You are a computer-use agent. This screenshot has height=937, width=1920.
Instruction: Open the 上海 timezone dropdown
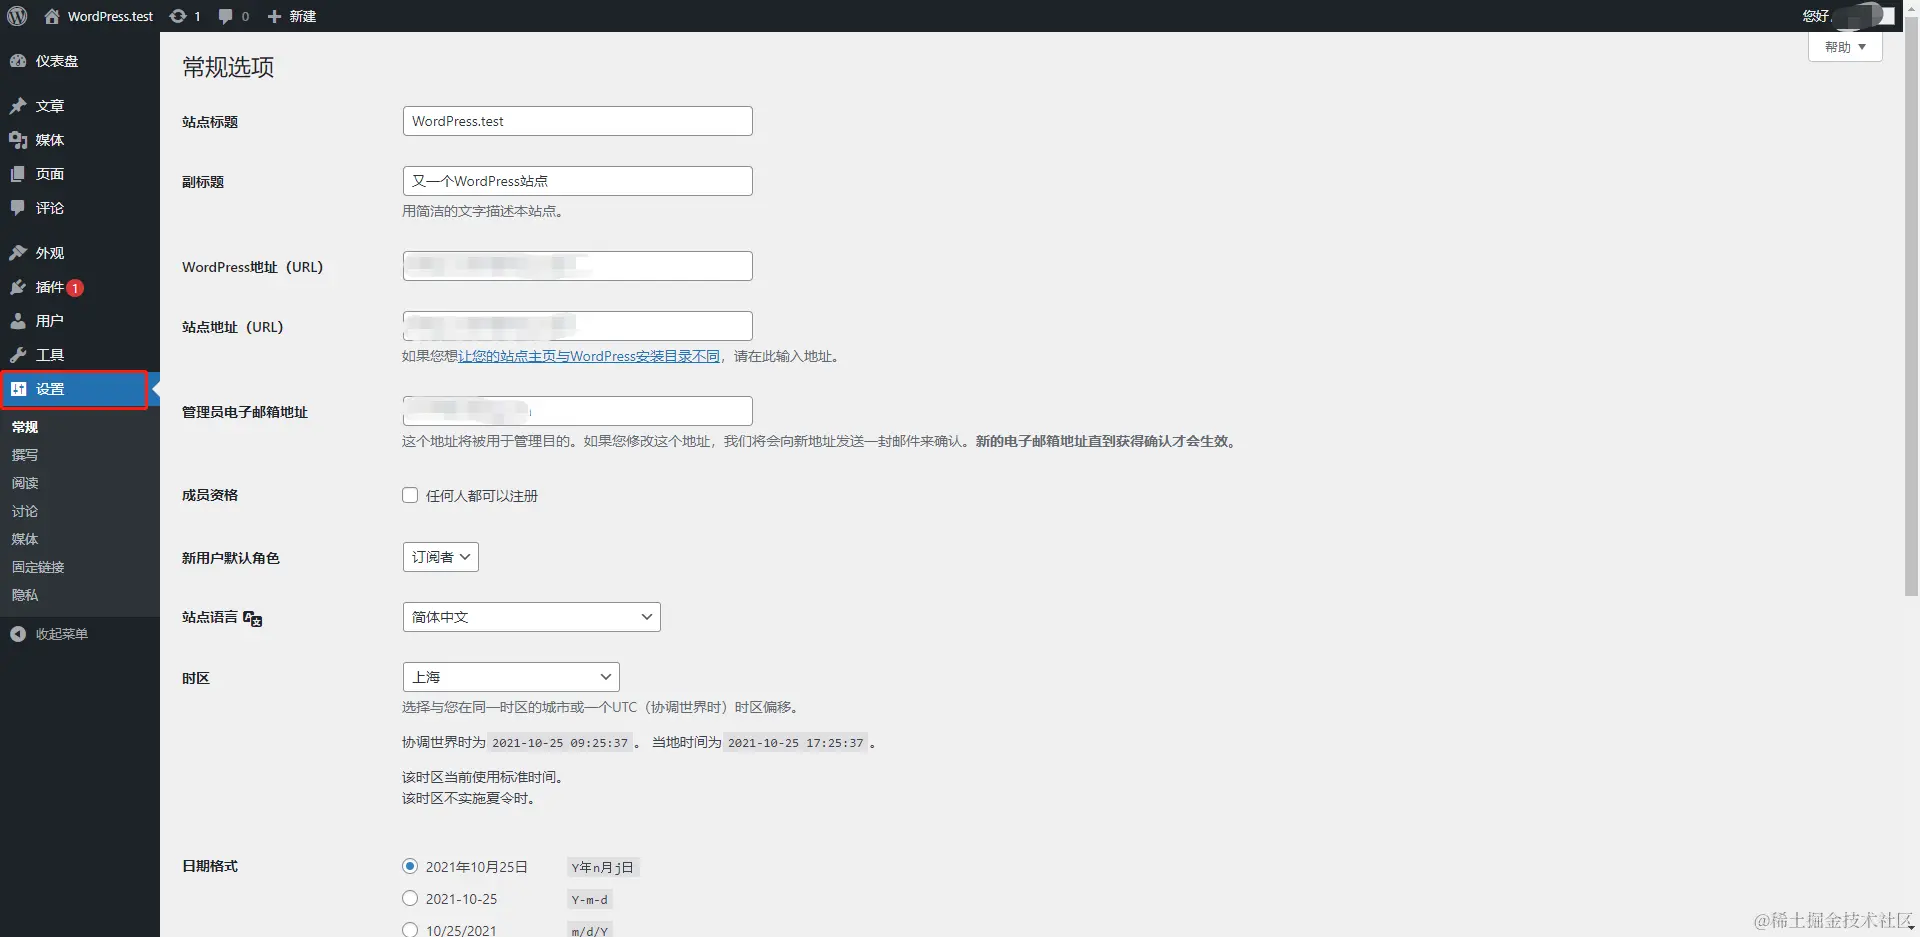511,677
